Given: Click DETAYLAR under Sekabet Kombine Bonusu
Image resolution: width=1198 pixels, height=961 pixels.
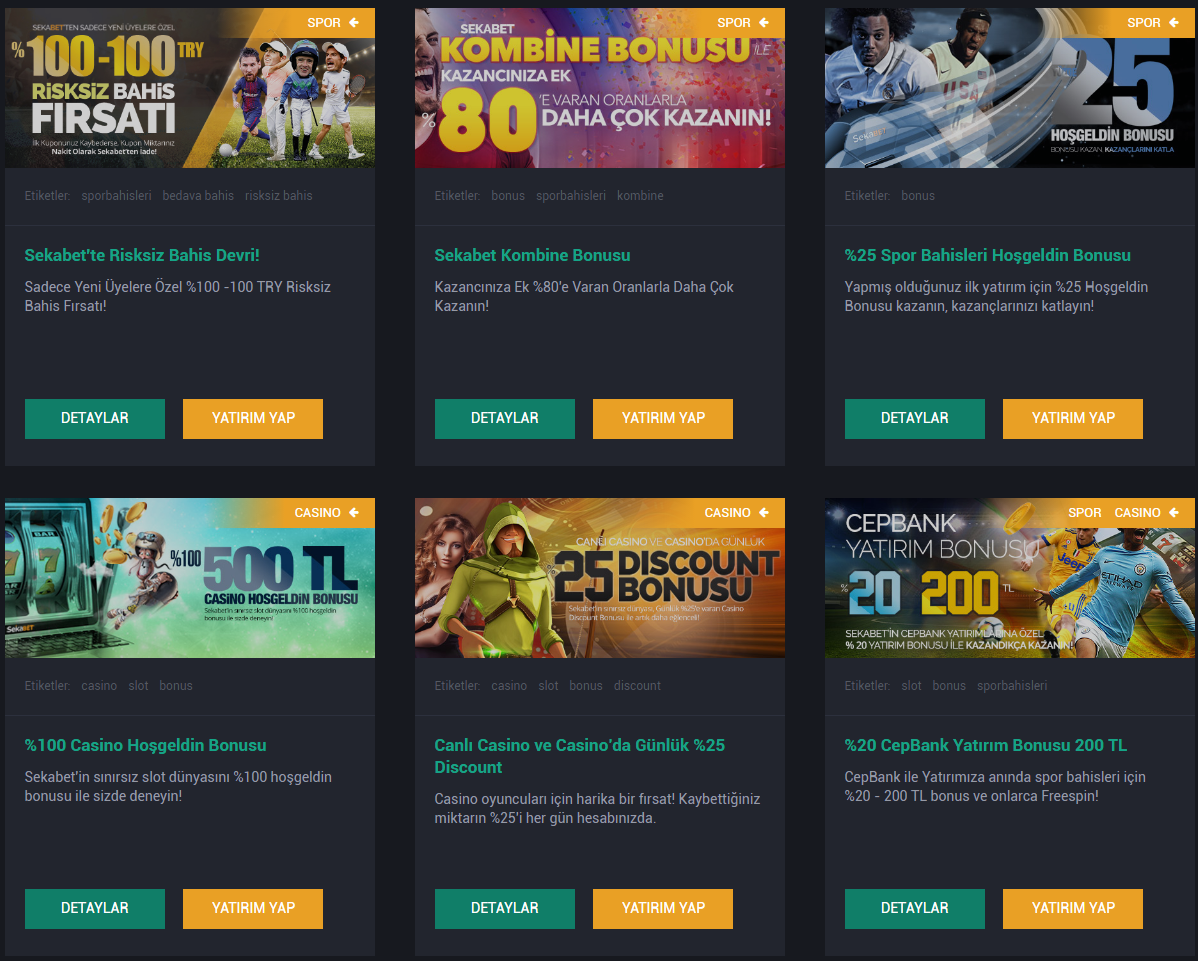Looking at the screenshot, I should [x=504, y=419].
